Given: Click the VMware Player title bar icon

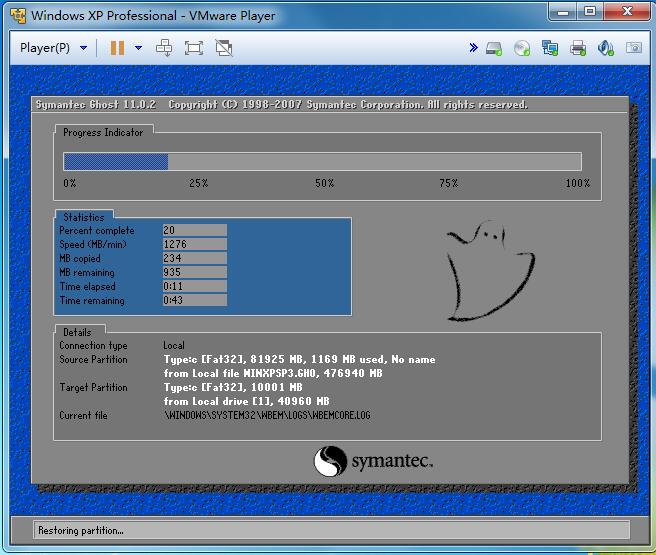Looking at the screenshot, I should pyautogui.click(x=18, y=16).
